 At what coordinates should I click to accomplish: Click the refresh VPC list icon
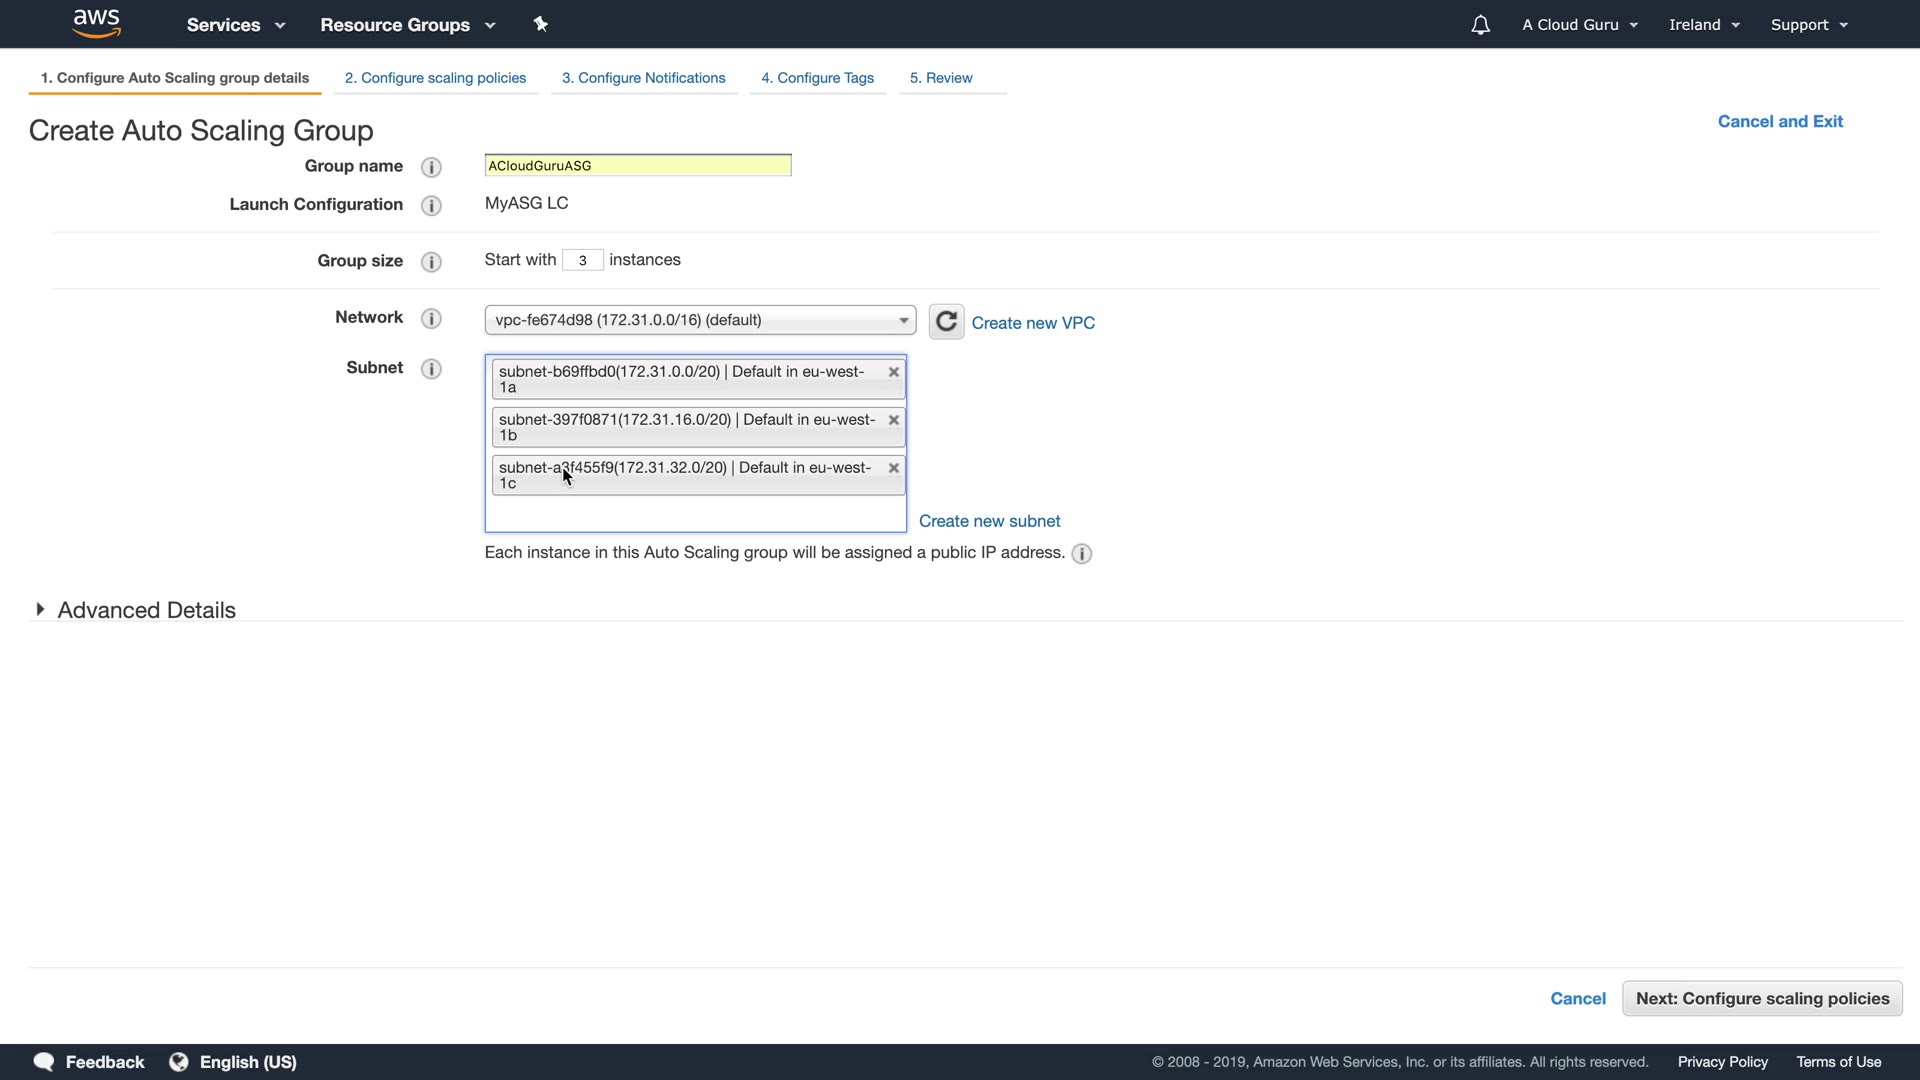coord(946,322)
